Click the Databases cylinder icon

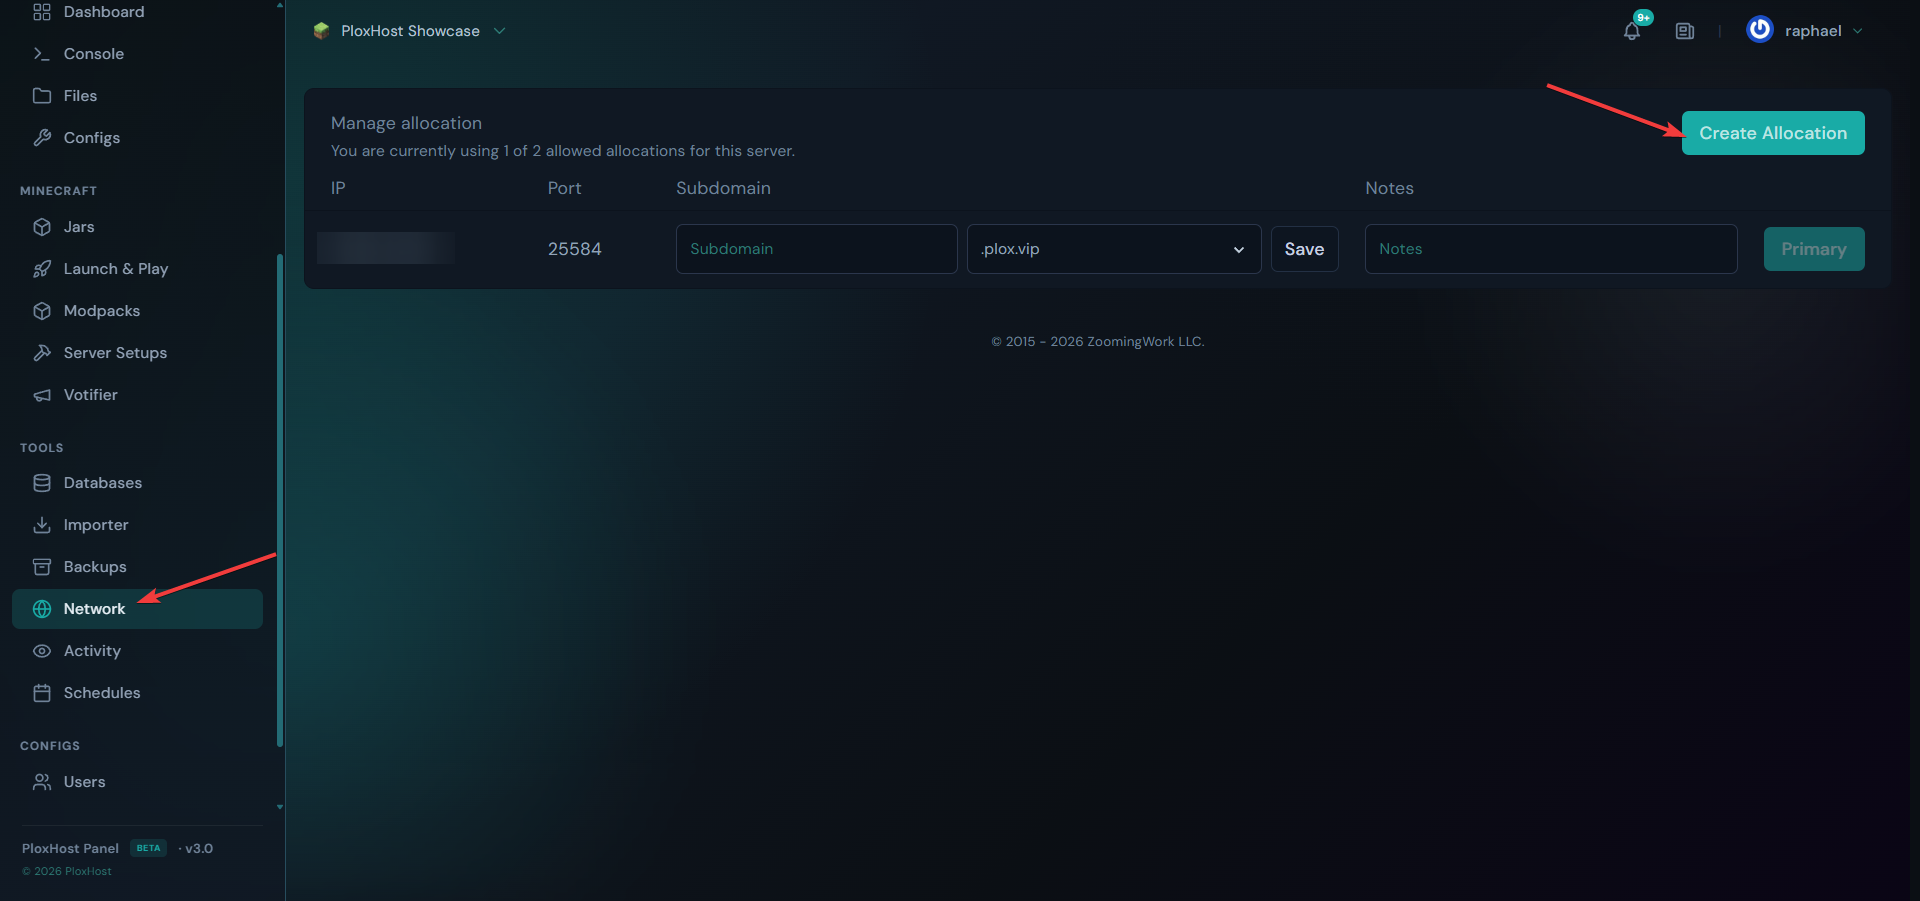point(42,483)
